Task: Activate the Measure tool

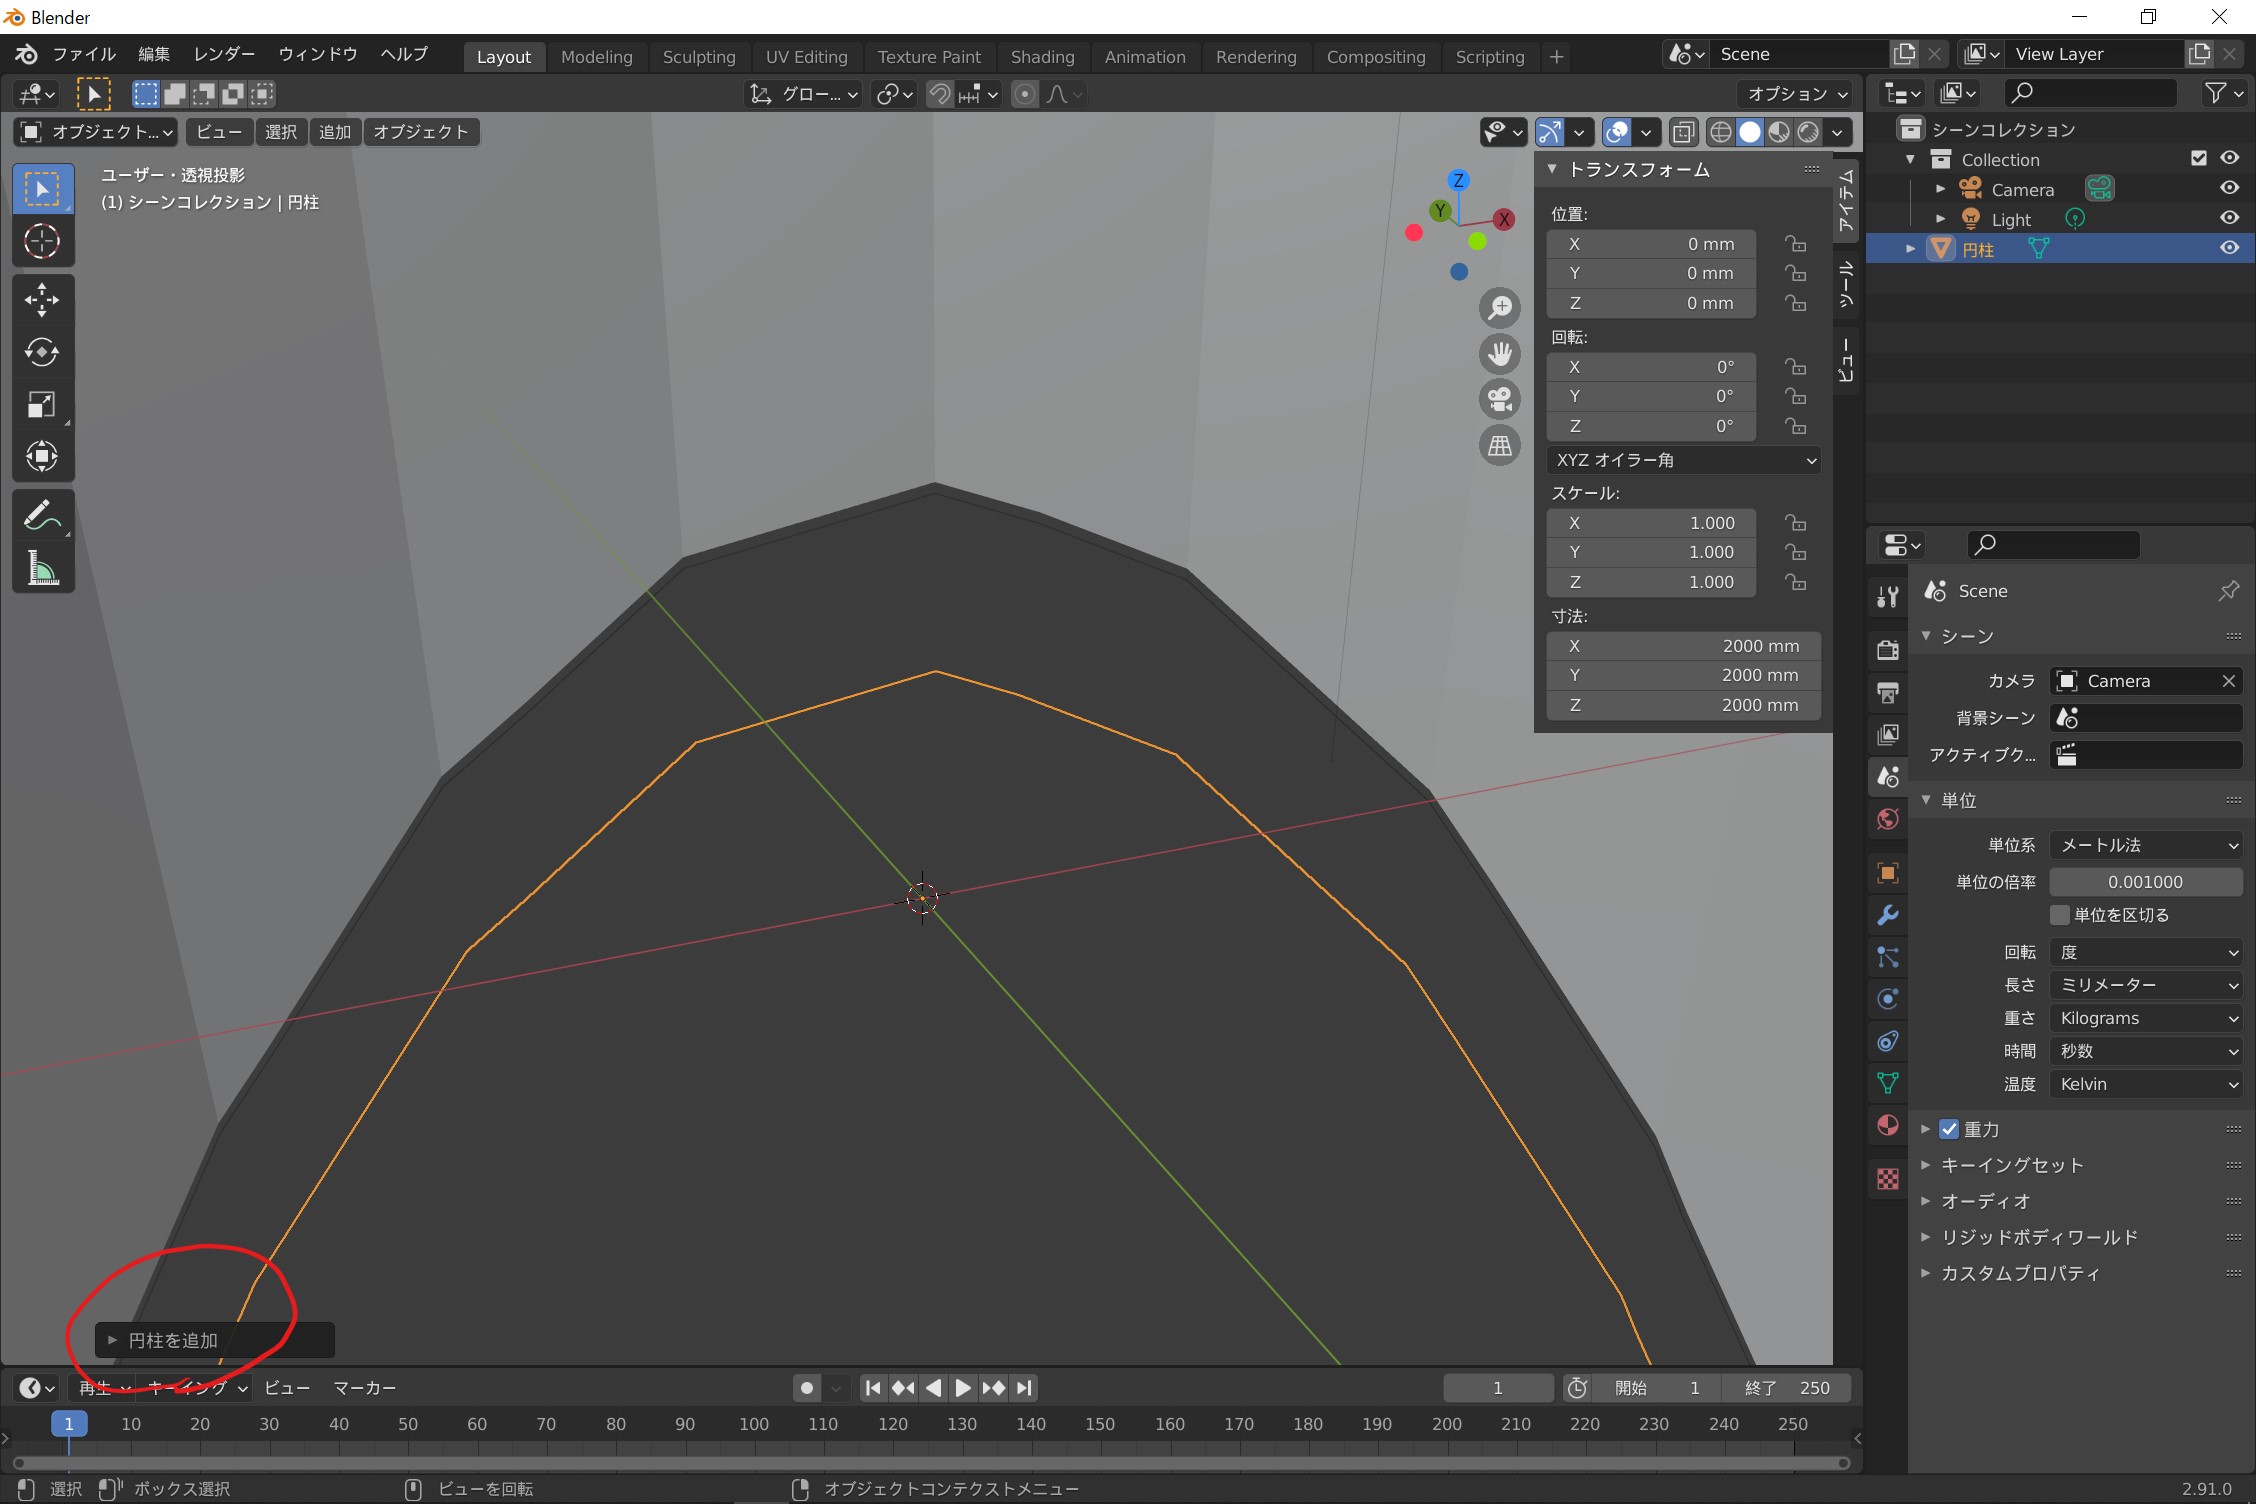Action: [42, 569]
